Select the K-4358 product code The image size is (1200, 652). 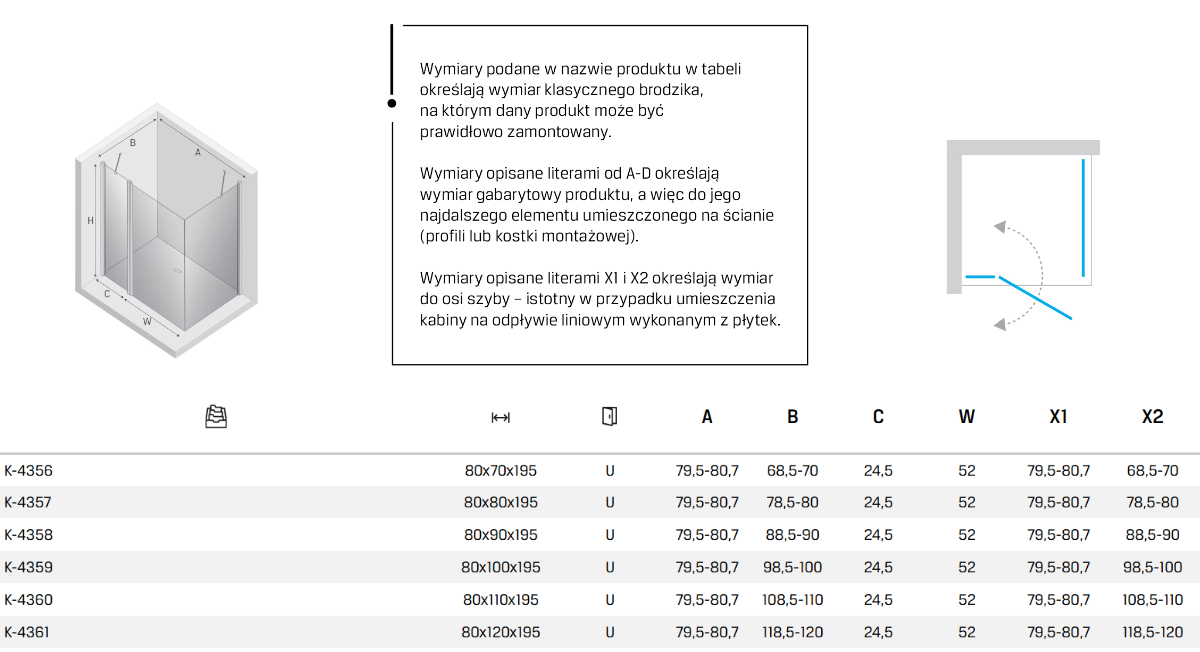[28, 535]
